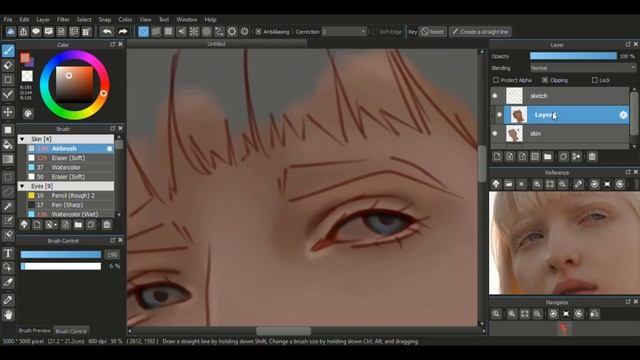Choose the Magic Wand tool
This screenshot has height=360, width=640.
pos(8,206)
